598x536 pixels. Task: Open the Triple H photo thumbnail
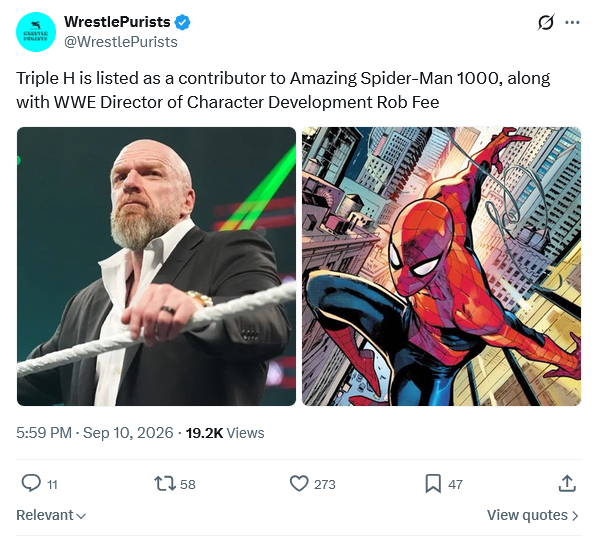tap(156, 266)
